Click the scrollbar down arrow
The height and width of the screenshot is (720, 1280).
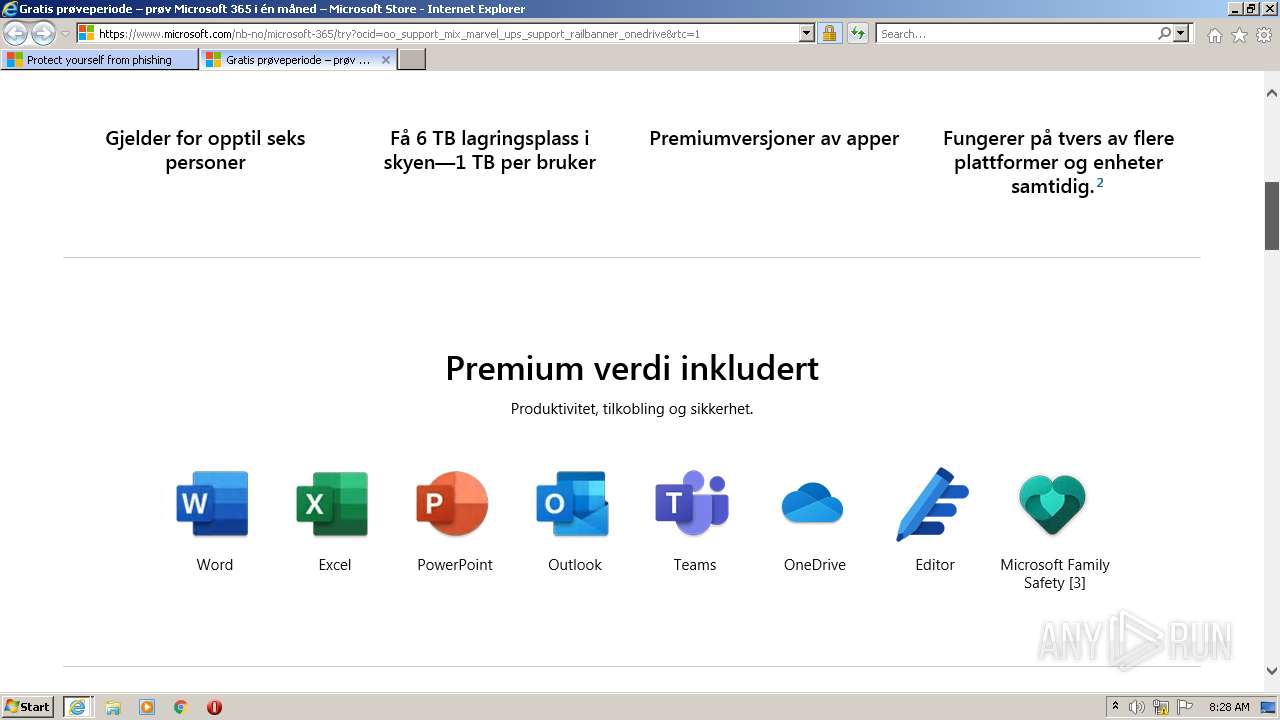[x=1272, y=671]
